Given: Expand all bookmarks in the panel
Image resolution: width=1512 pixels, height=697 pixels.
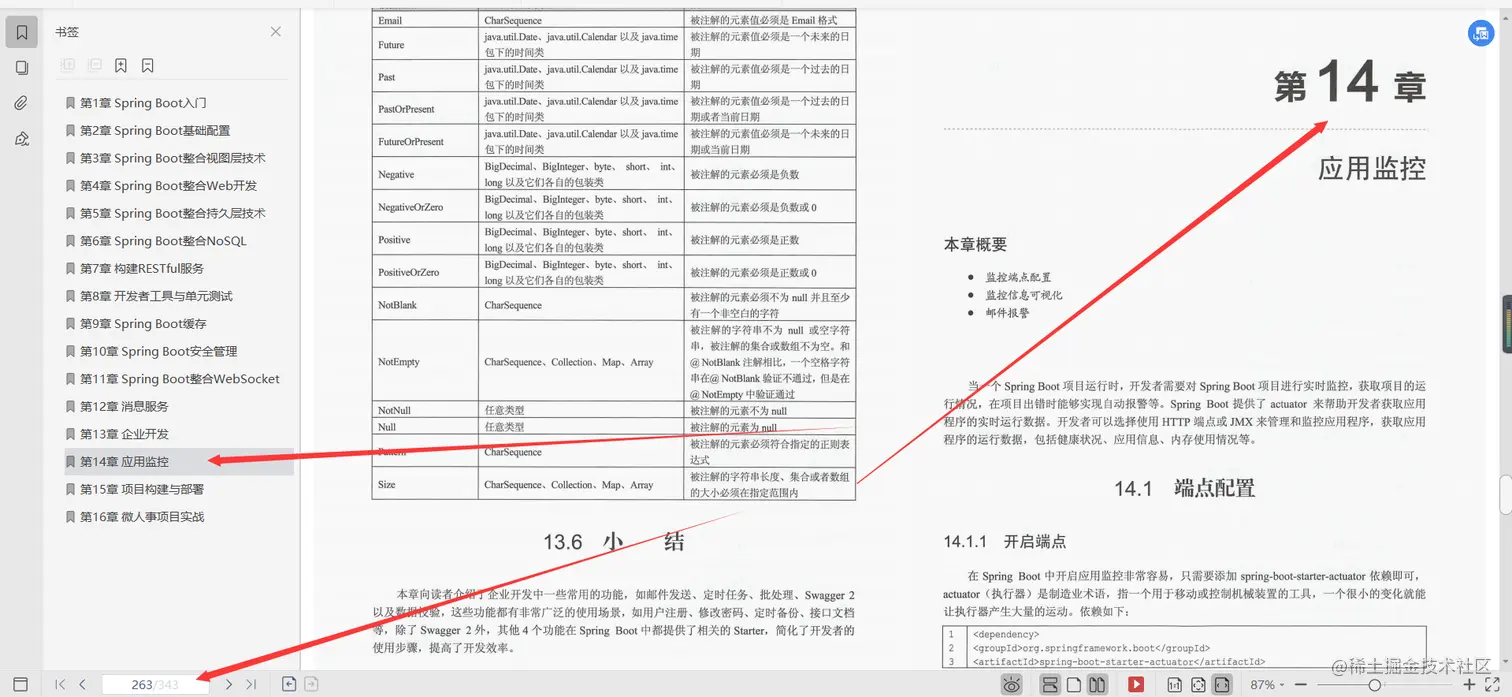Looking at the screenshot, I should pyautogui.click(x=66, y=65).
